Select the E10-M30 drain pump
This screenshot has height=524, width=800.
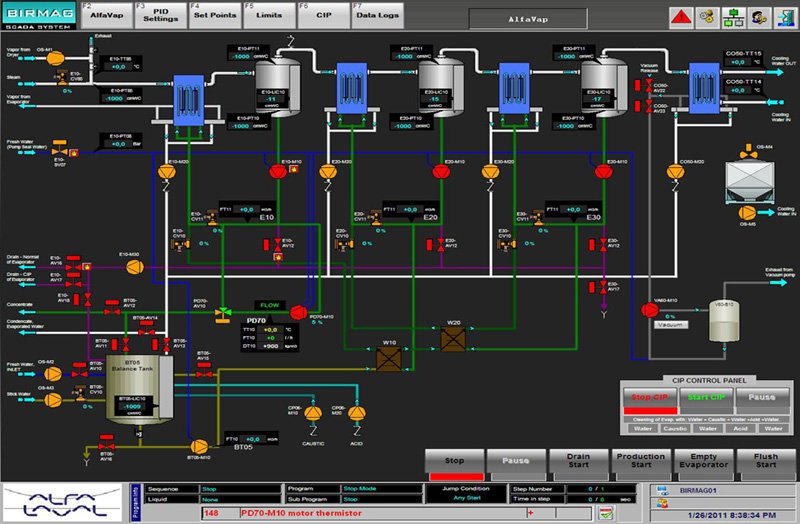[135, 267]
